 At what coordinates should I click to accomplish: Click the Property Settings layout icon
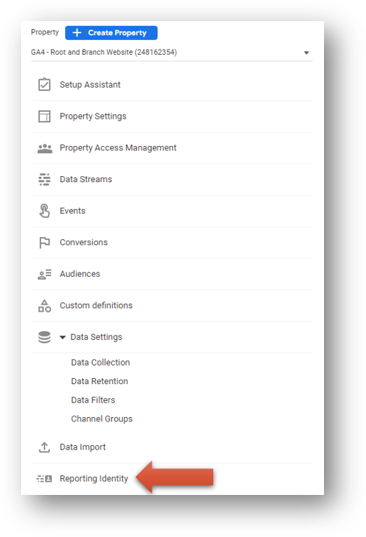[x=44, y=116]
